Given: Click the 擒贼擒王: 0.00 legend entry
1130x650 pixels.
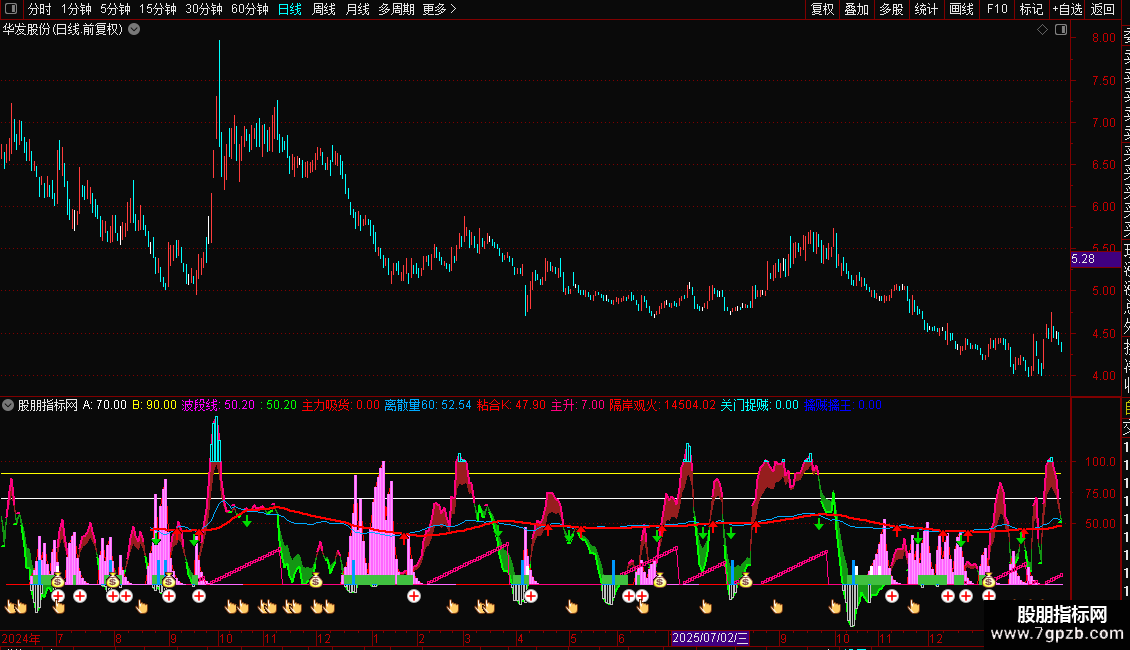Looking at the screenshot, I should [x=843, y=405].
